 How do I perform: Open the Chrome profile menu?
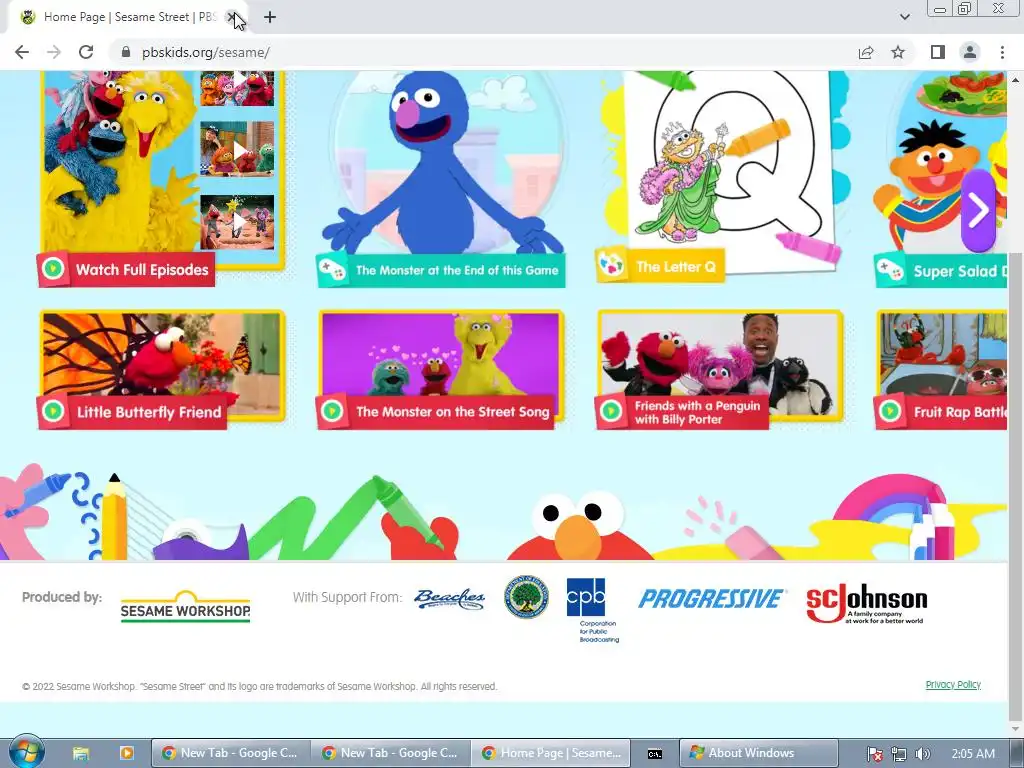[970, 52]
